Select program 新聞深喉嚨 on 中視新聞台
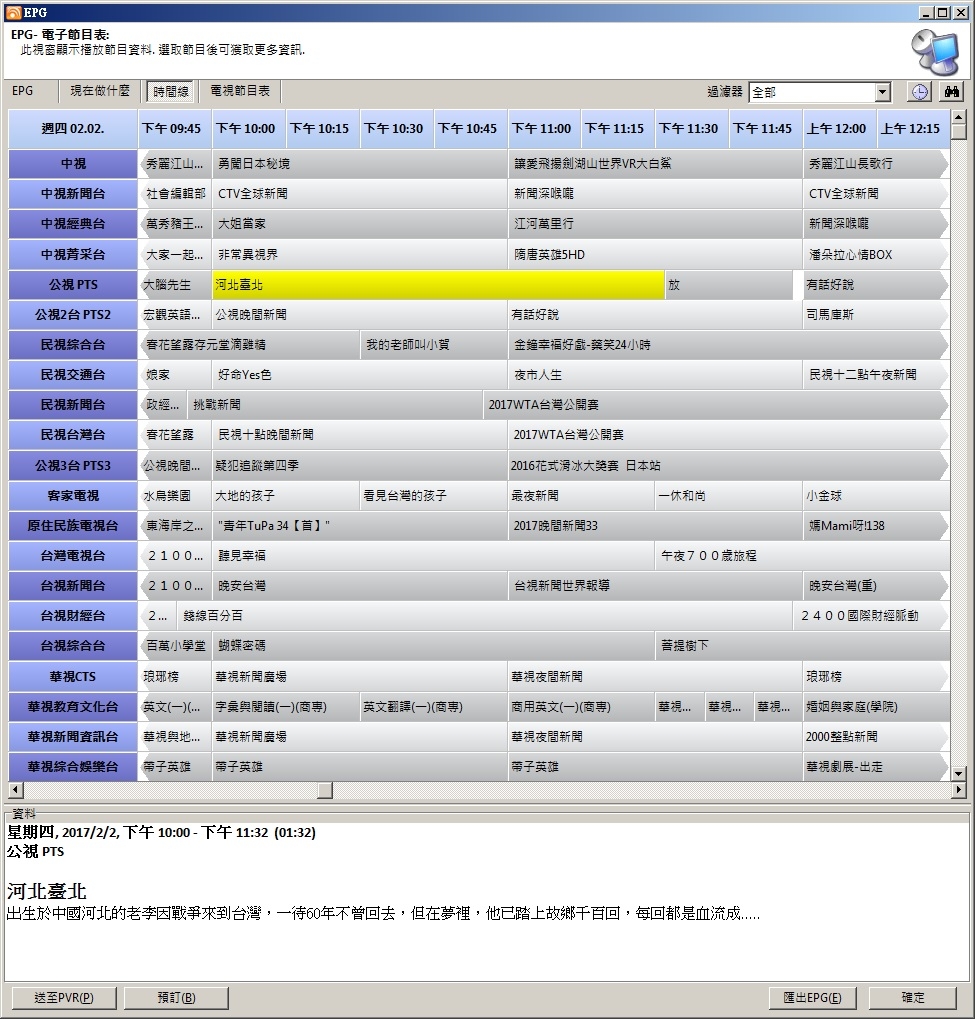The height and width of the screenshot is (1019, 975). click(x=655, y=194)
